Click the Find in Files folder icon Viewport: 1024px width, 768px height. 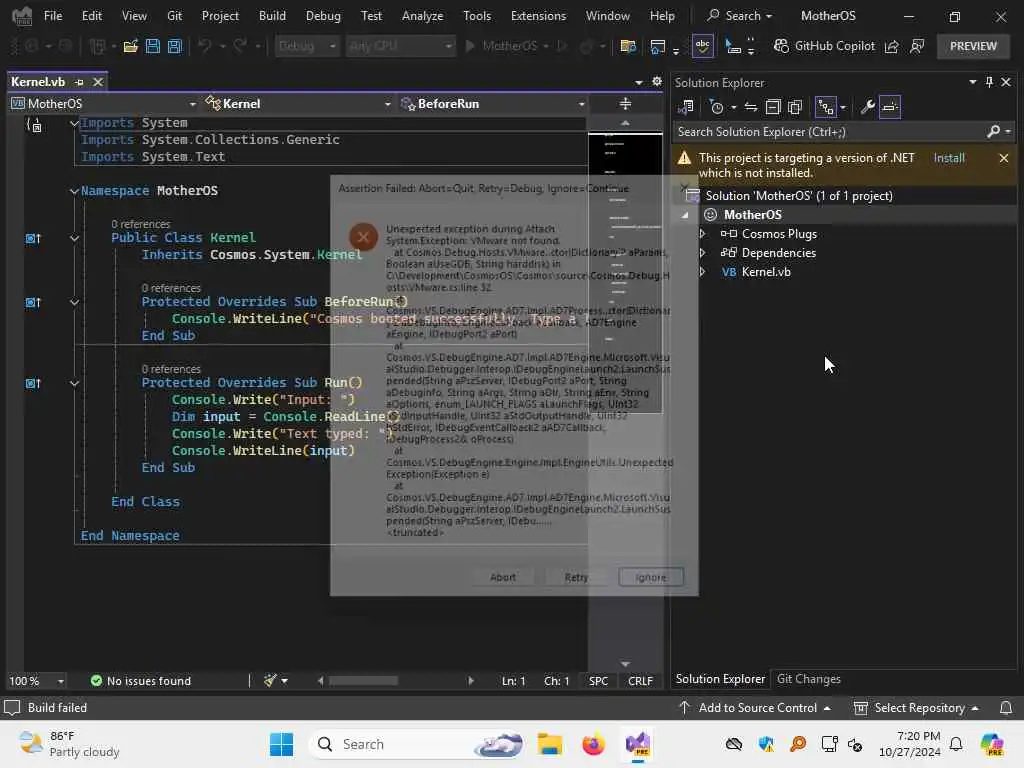628,46
